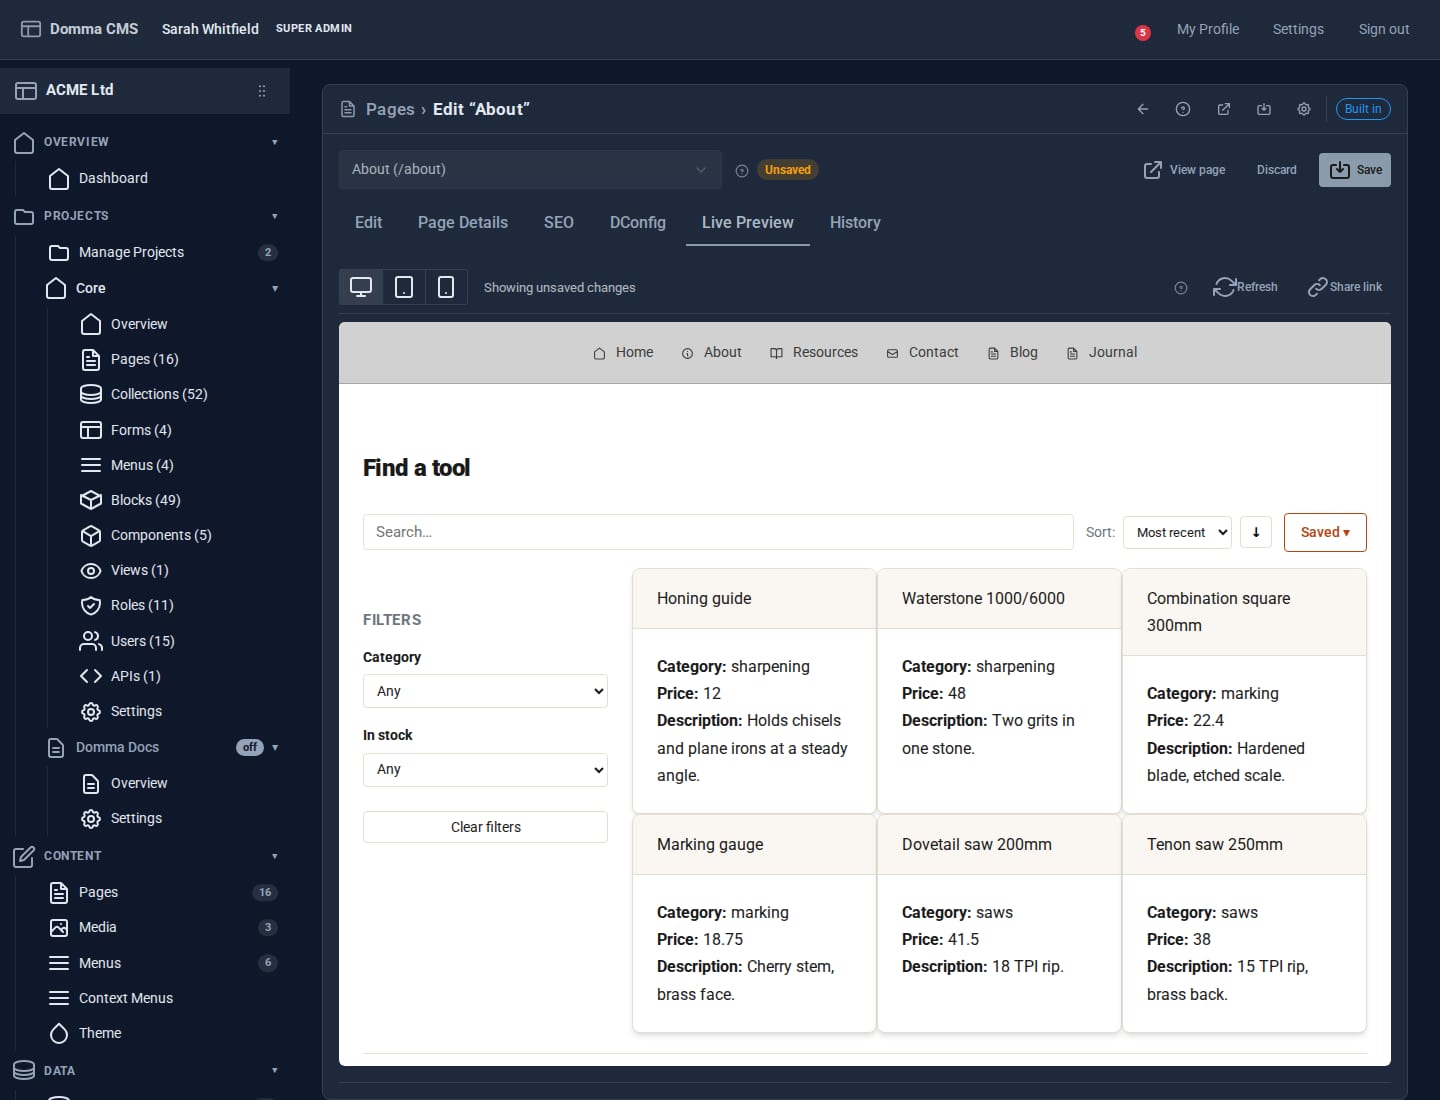Click the open-external icon in the Pages header toolbar
This screenshot has width=1440, height=1100.
point(1224,109)
